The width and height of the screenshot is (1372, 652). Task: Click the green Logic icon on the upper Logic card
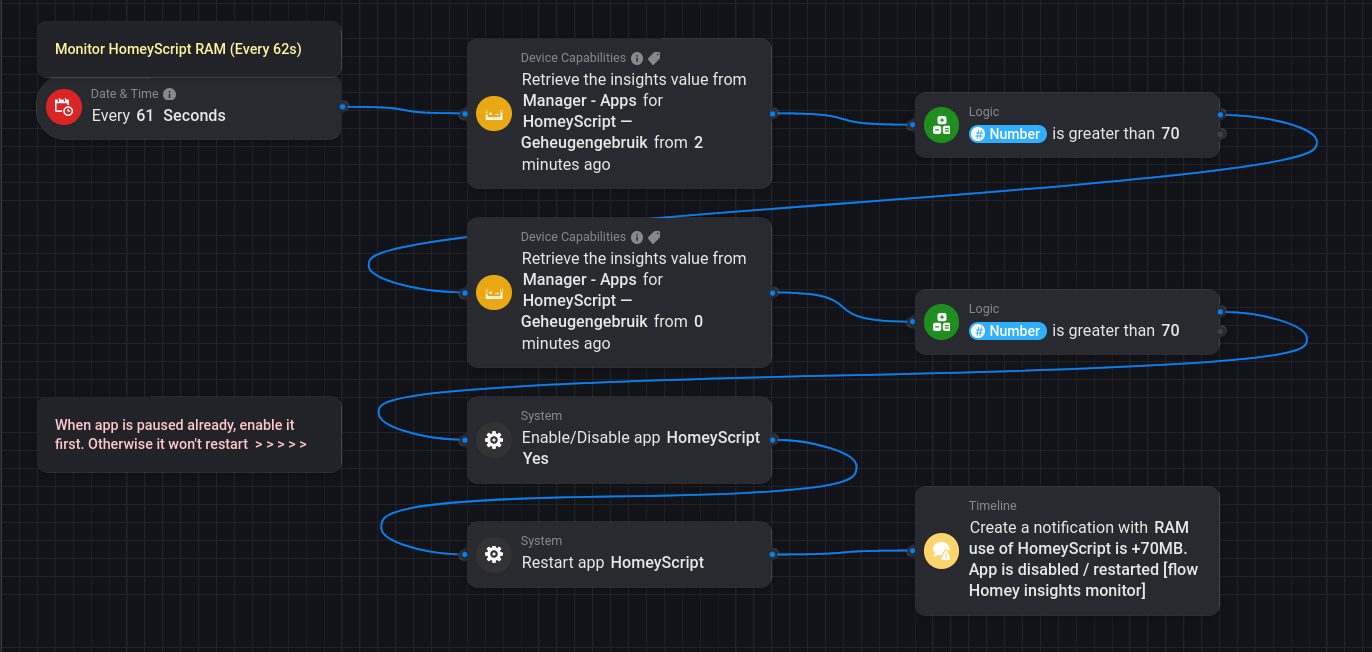coord(941,125)
